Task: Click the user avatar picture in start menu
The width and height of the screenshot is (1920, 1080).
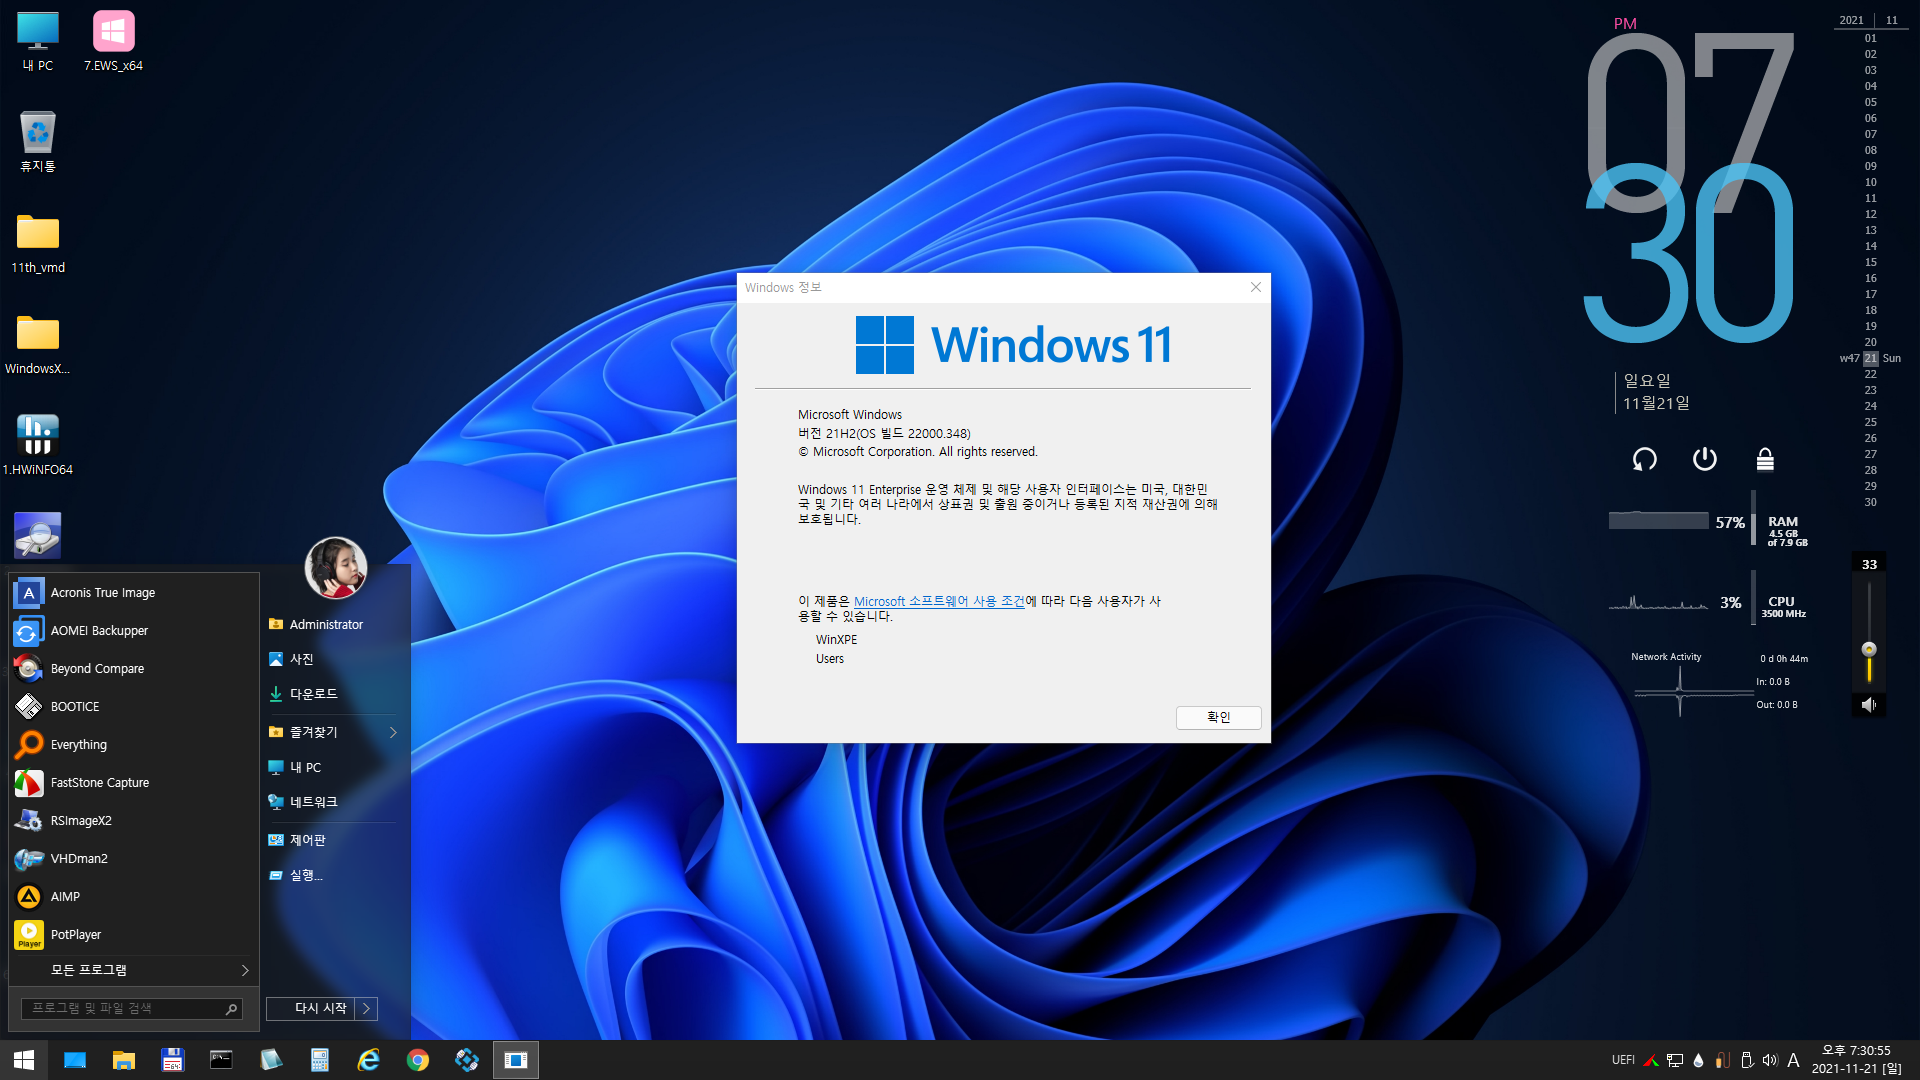Action: [336, 568]
